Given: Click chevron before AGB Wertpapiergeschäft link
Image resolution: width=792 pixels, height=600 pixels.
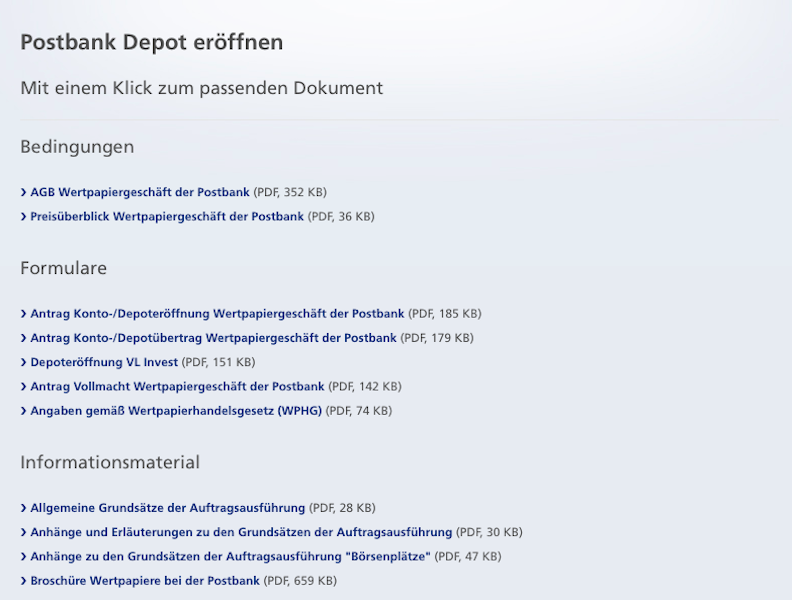Looking at the screenshot, I should (23, 192).
